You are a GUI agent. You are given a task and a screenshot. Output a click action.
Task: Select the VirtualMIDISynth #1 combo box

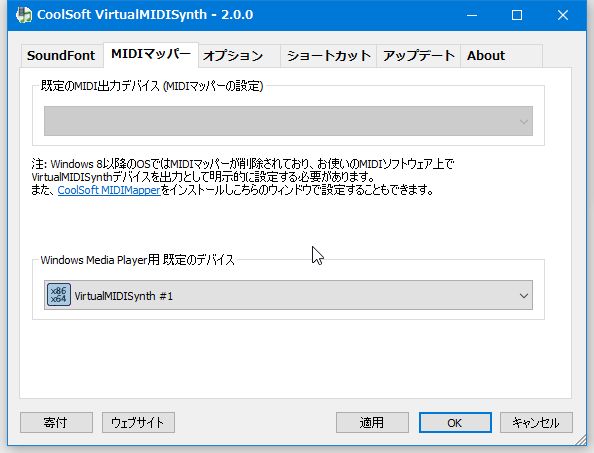[288, 295]
